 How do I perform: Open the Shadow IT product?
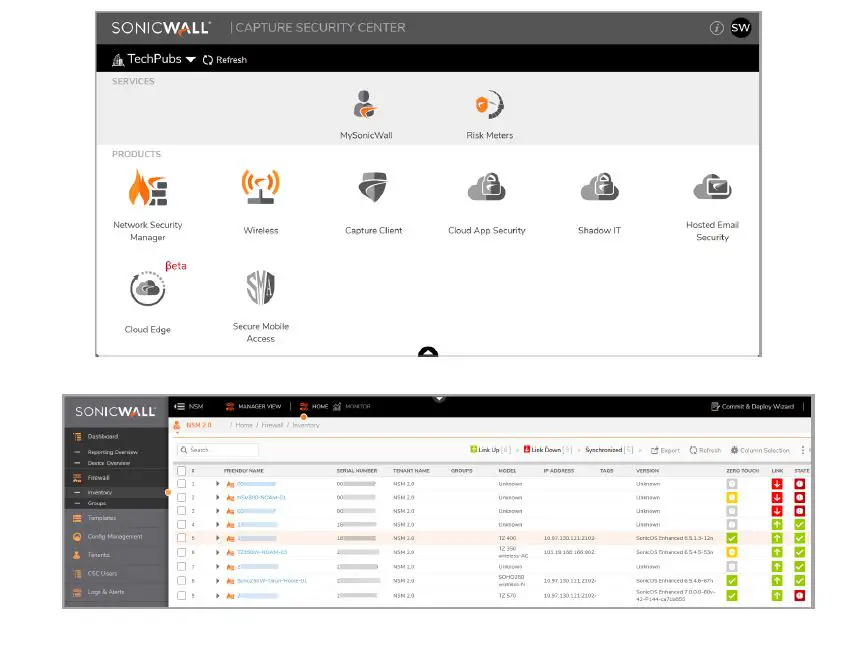599,187
